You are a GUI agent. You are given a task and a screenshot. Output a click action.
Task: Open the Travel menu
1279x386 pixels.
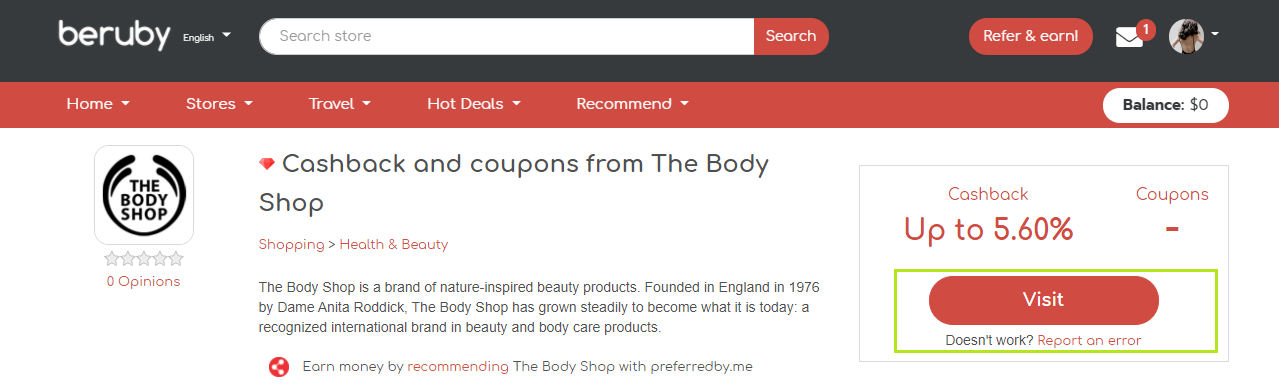[340, 104]
